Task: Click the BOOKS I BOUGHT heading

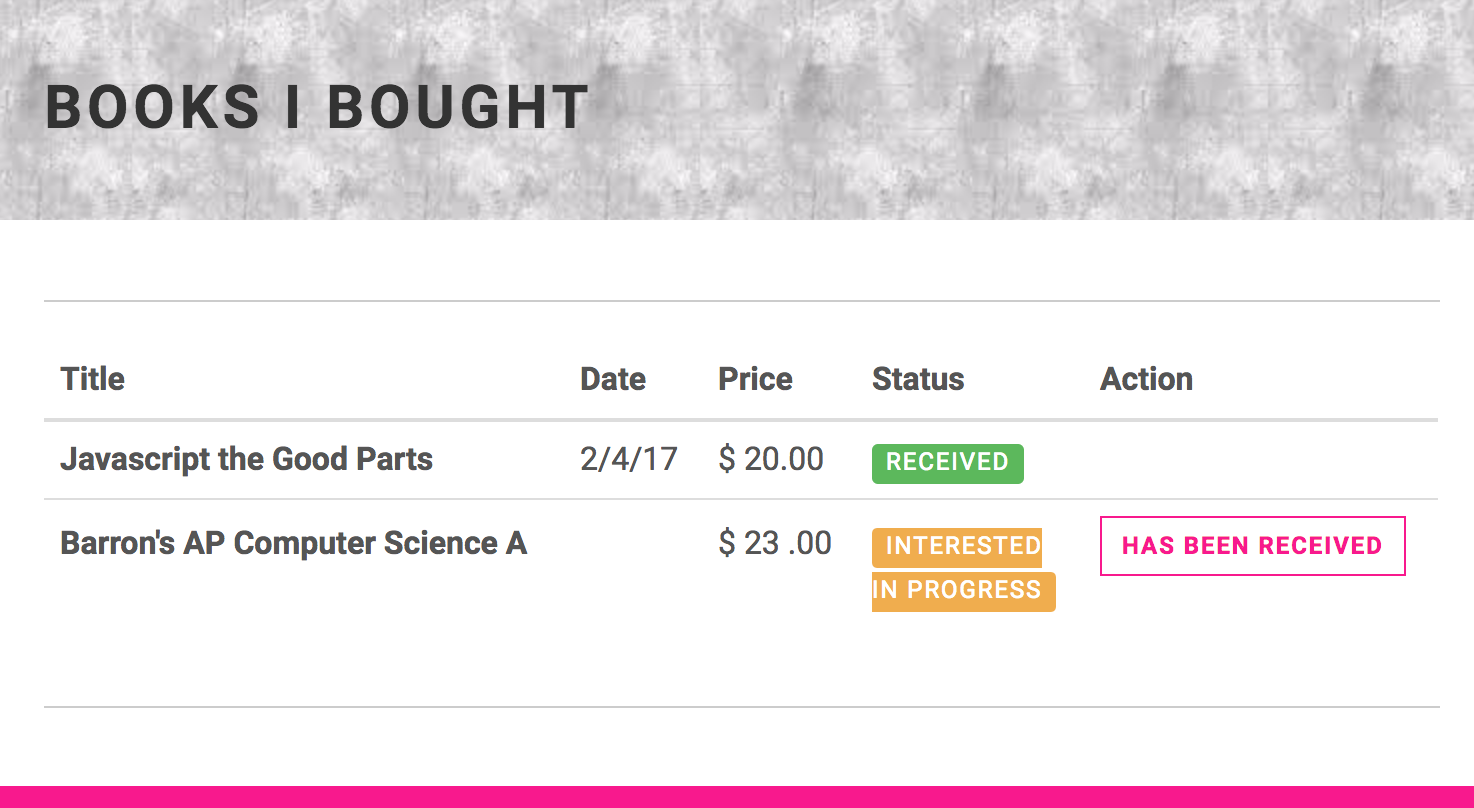Action: coord(316,108)
